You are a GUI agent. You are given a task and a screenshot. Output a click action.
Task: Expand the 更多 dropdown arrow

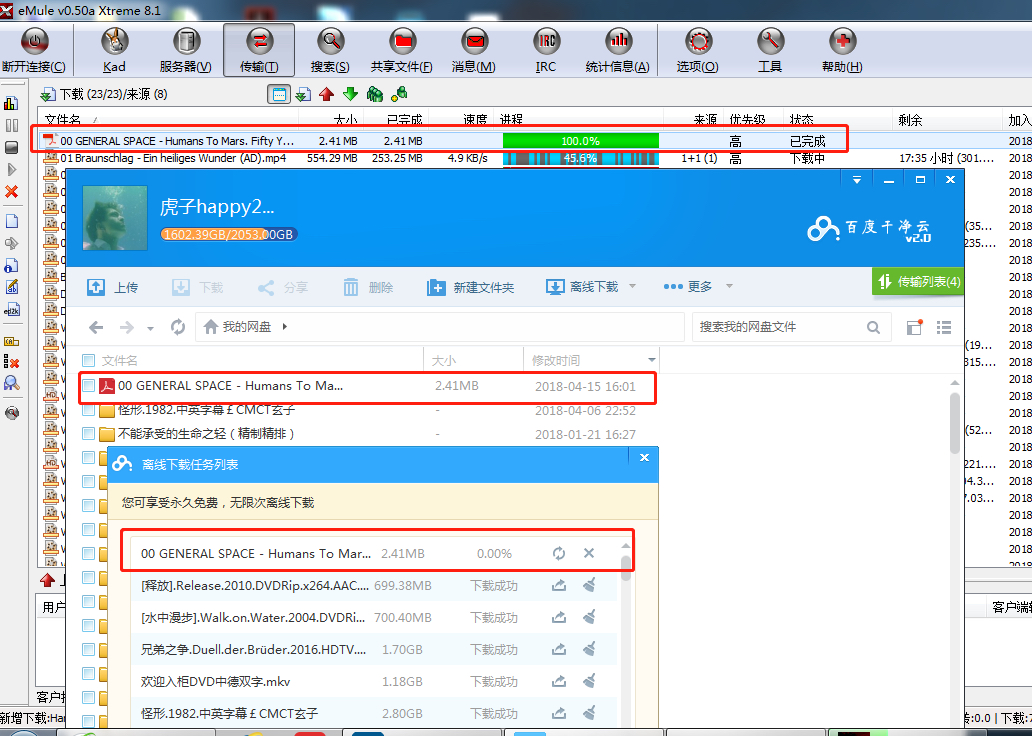729,286
